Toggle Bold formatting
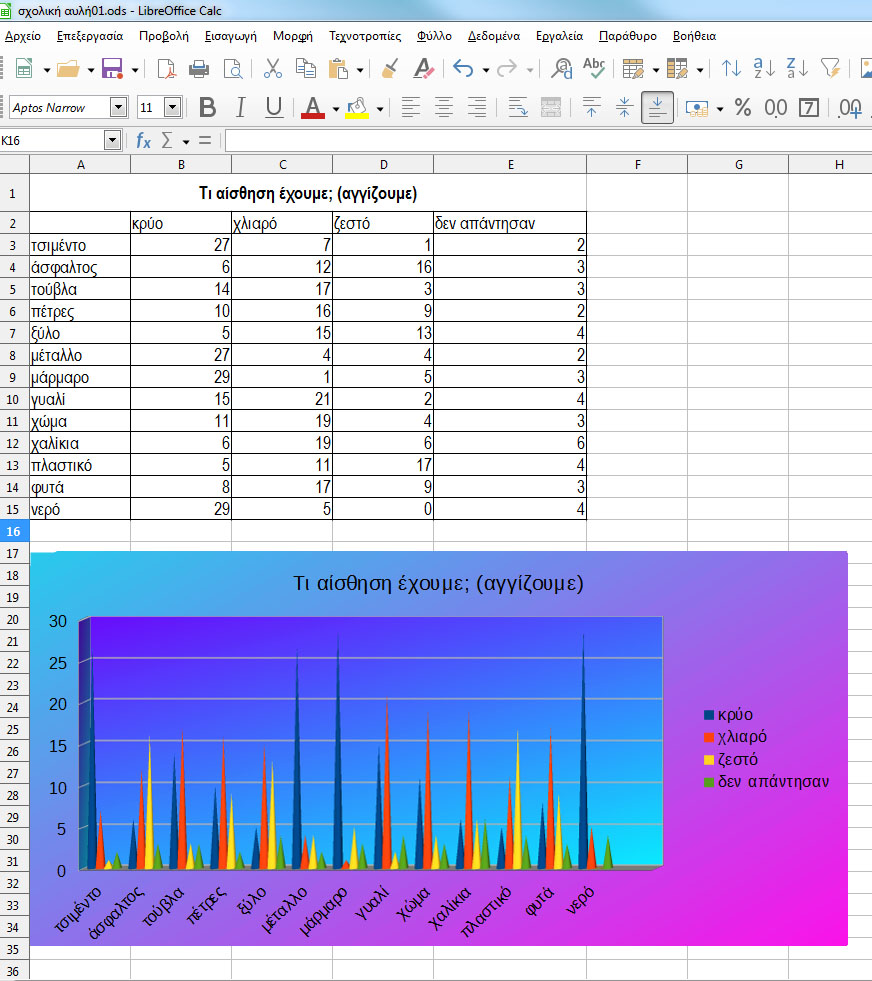 [x=208, y=108]
